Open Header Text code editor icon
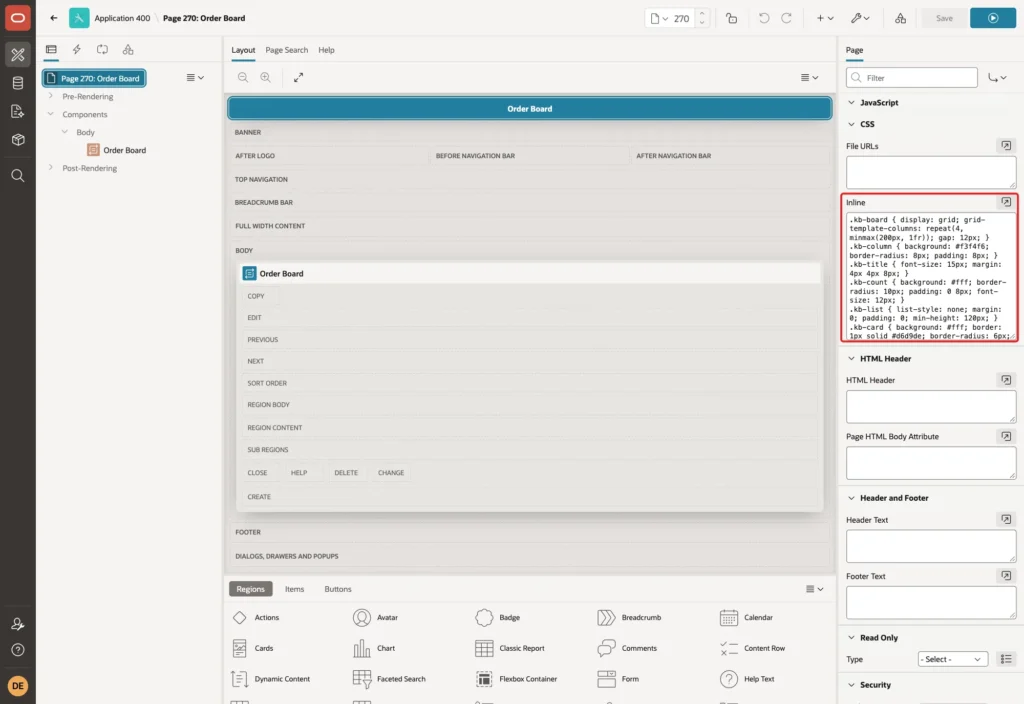The width and height of the screenshot is (1024, 704). [1006, 519]
